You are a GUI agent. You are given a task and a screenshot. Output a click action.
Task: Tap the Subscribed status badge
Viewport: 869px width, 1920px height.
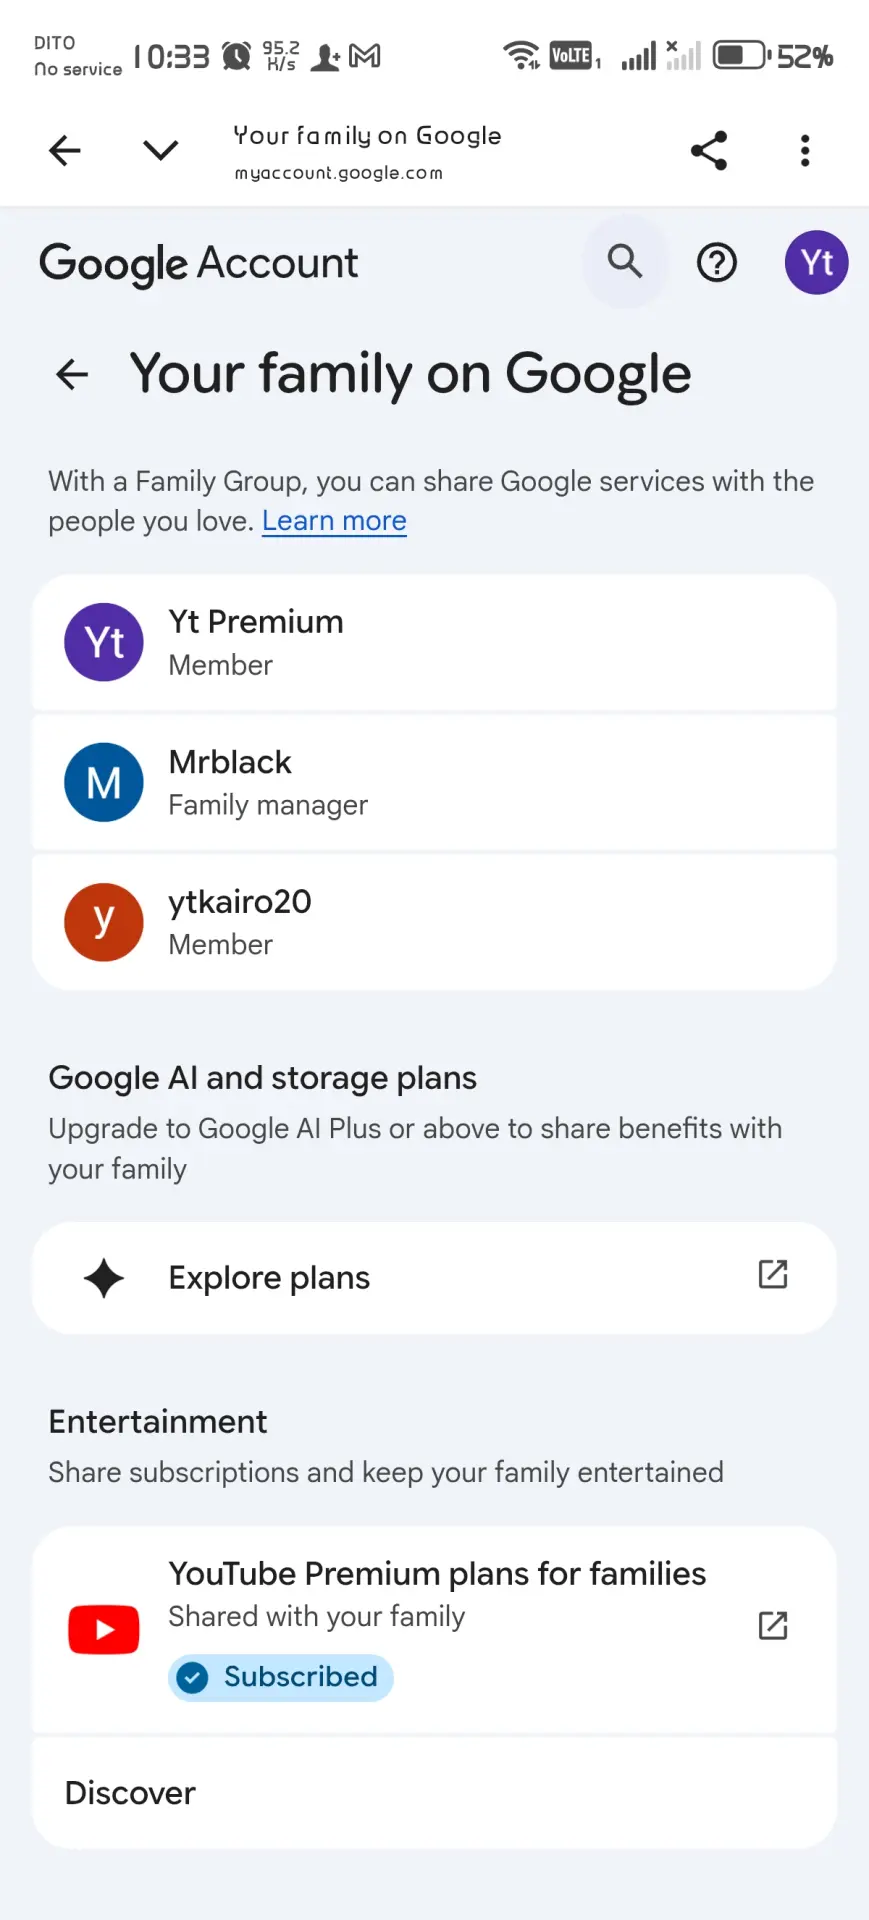[x=281, y=1677]
